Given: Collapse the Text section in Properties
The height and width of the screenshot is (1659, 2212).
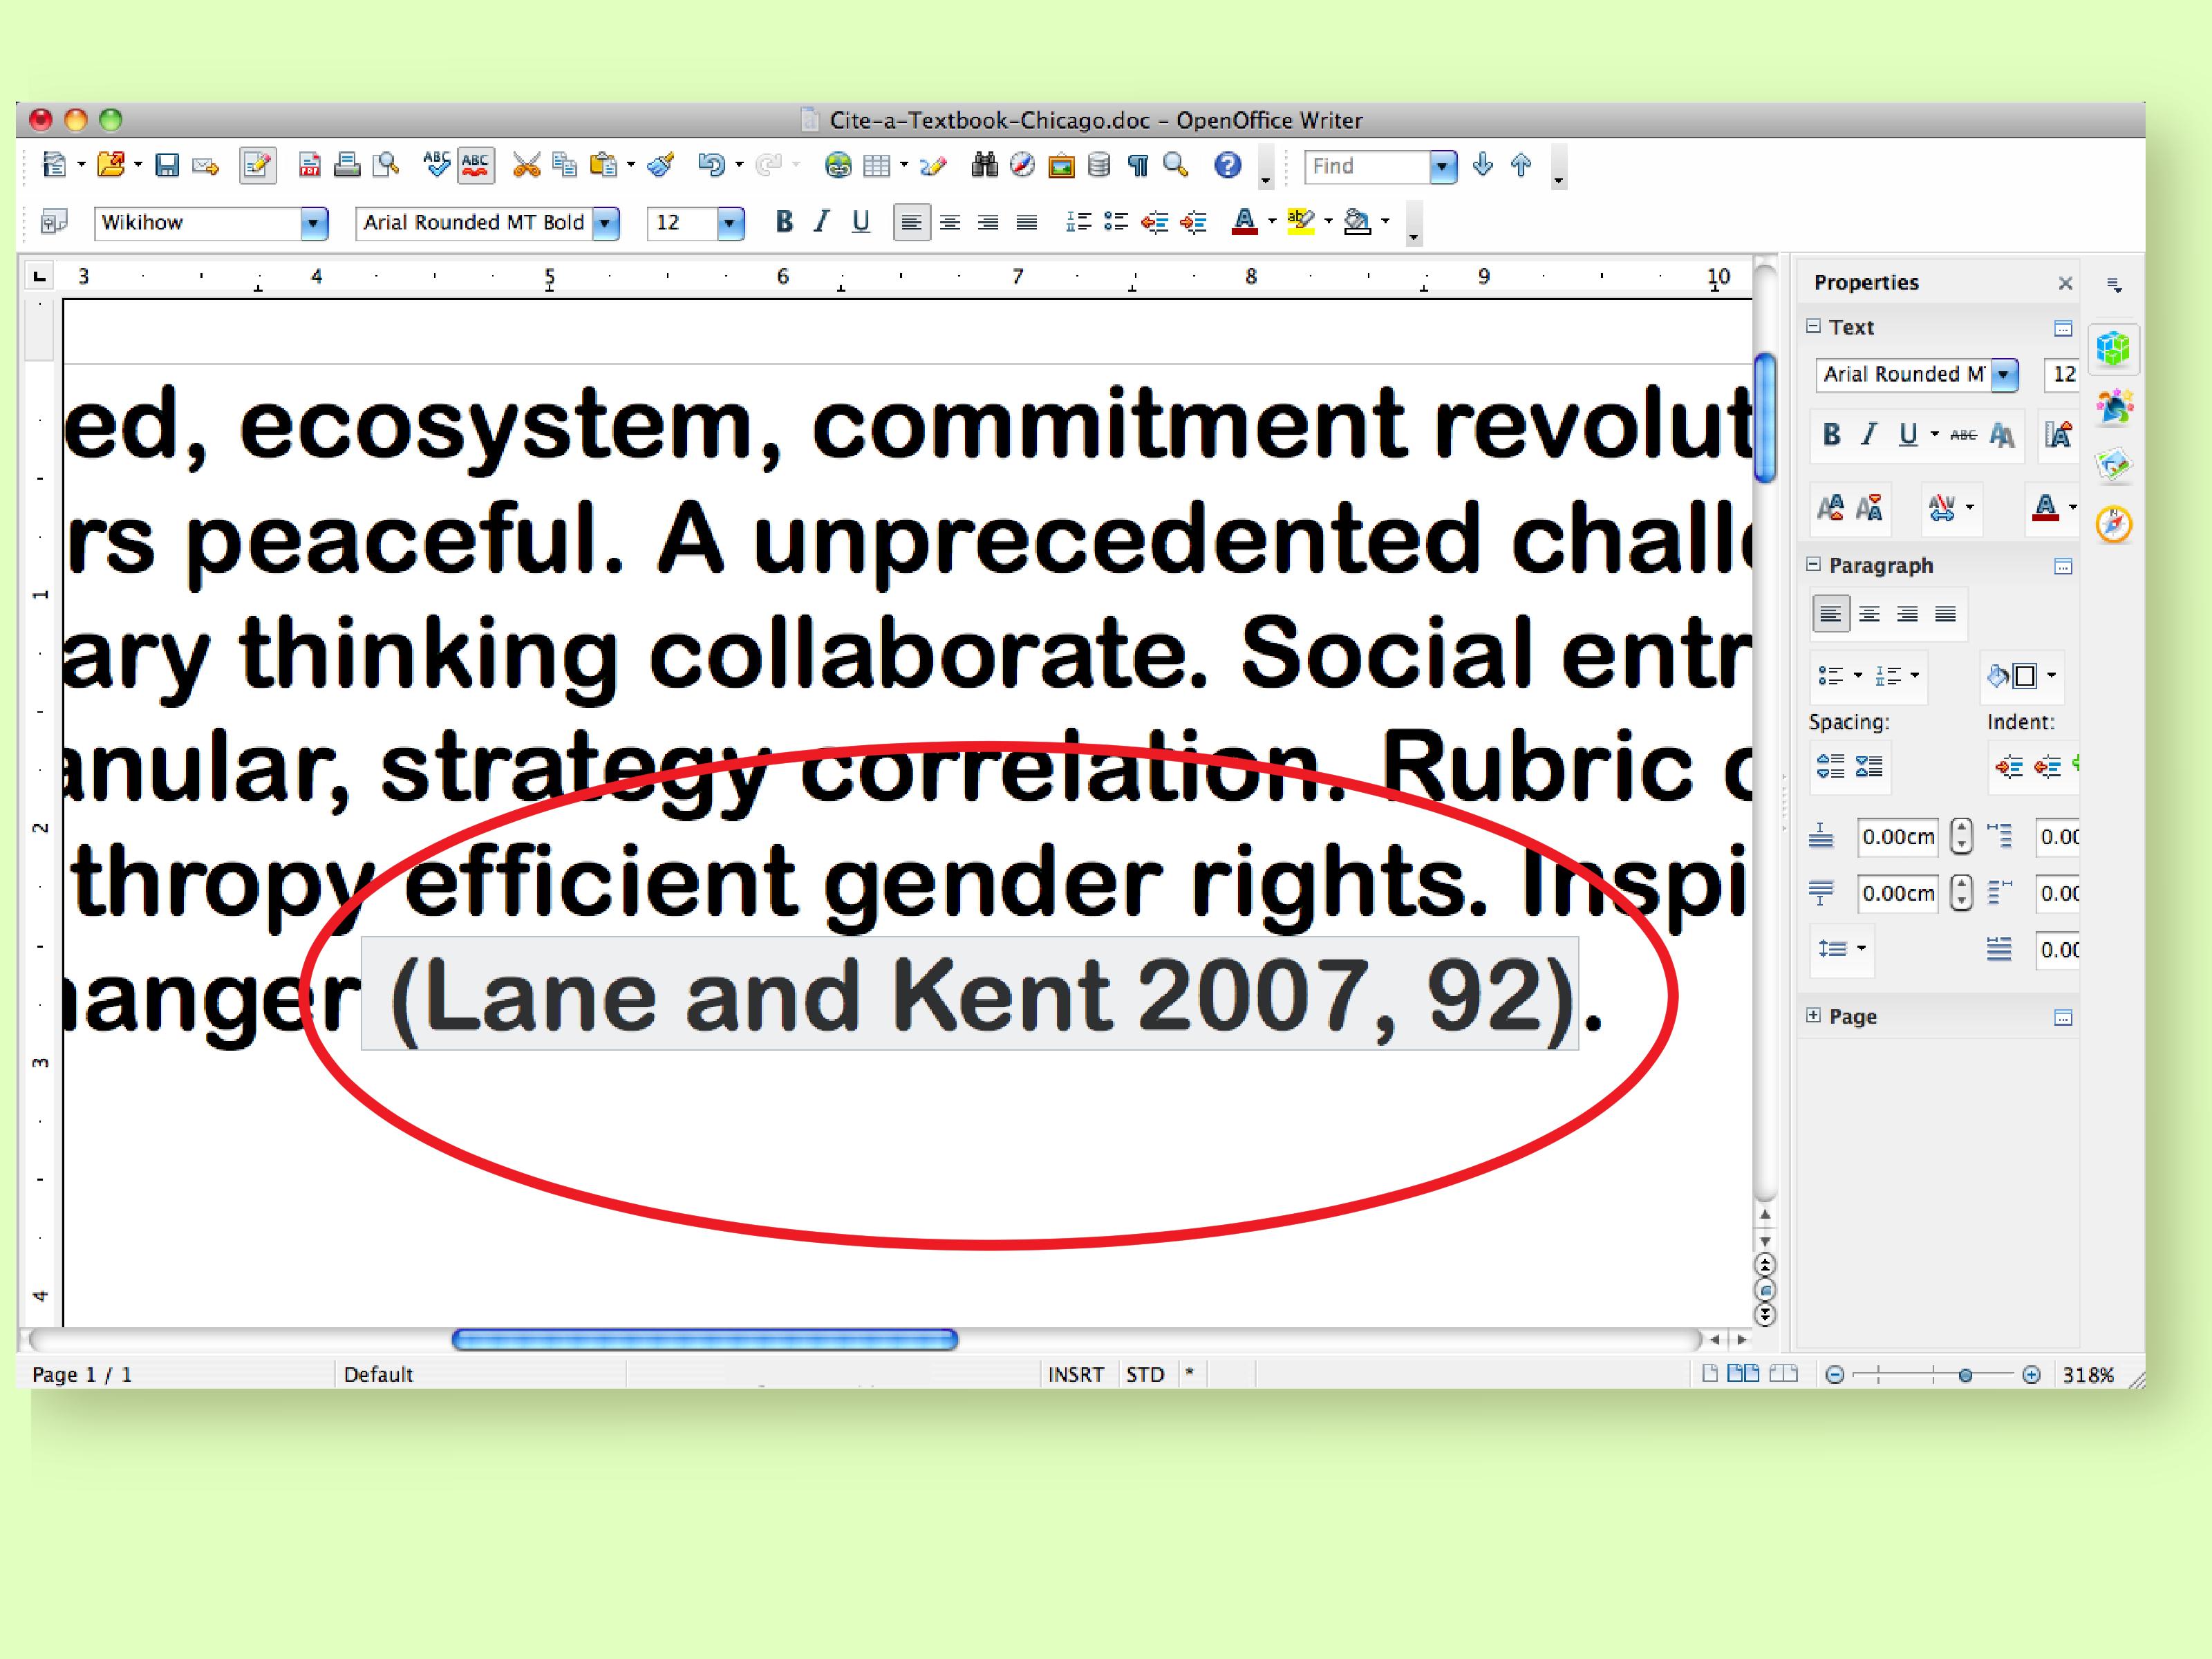Looking at the screenshot, I should pyautogui.click(x=1814, y=327).
